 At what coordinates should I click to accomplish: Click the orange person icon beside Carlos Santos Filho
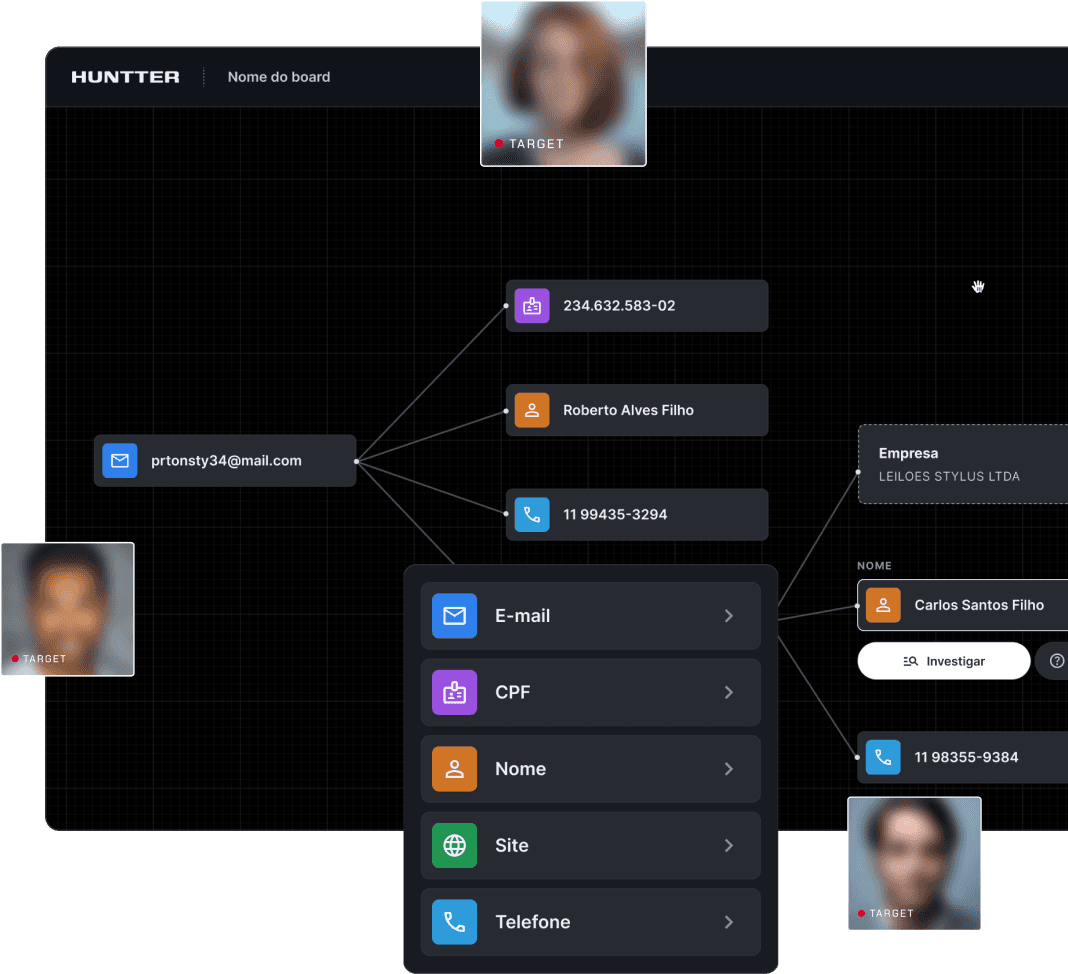[x=883, y=605]
